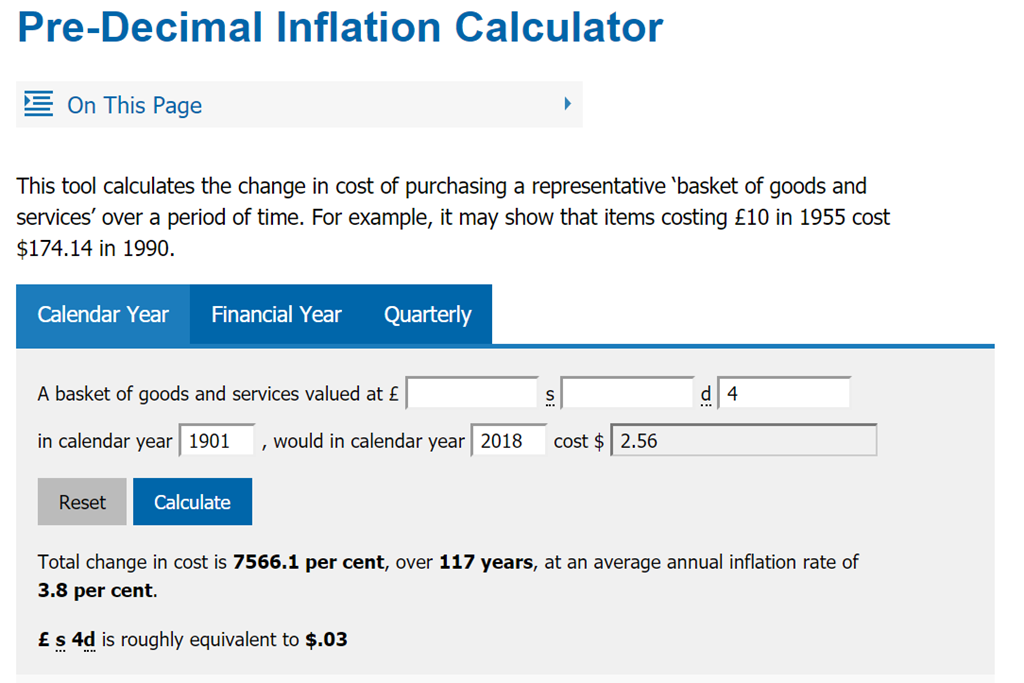Click the 's' abbreviation beside shillings field

tap(550, 395)
